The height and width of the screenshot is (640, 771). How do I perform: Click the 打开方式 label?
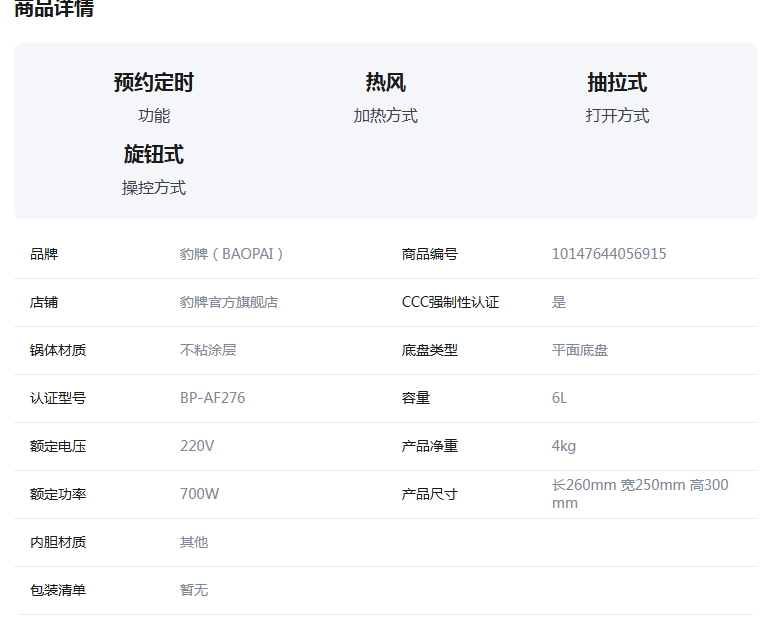(x=618, y=116)
